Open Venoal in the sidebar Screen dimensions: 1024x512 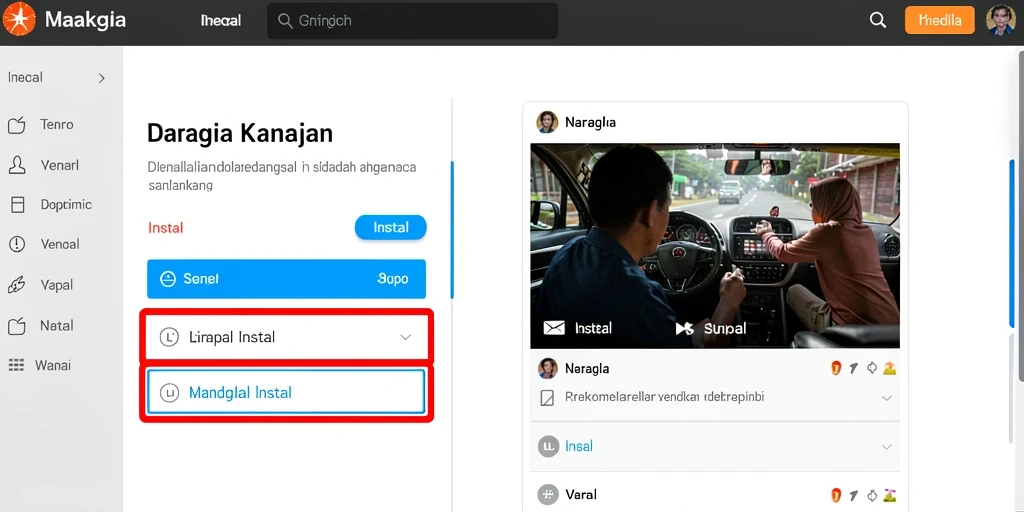click(60, 244)
